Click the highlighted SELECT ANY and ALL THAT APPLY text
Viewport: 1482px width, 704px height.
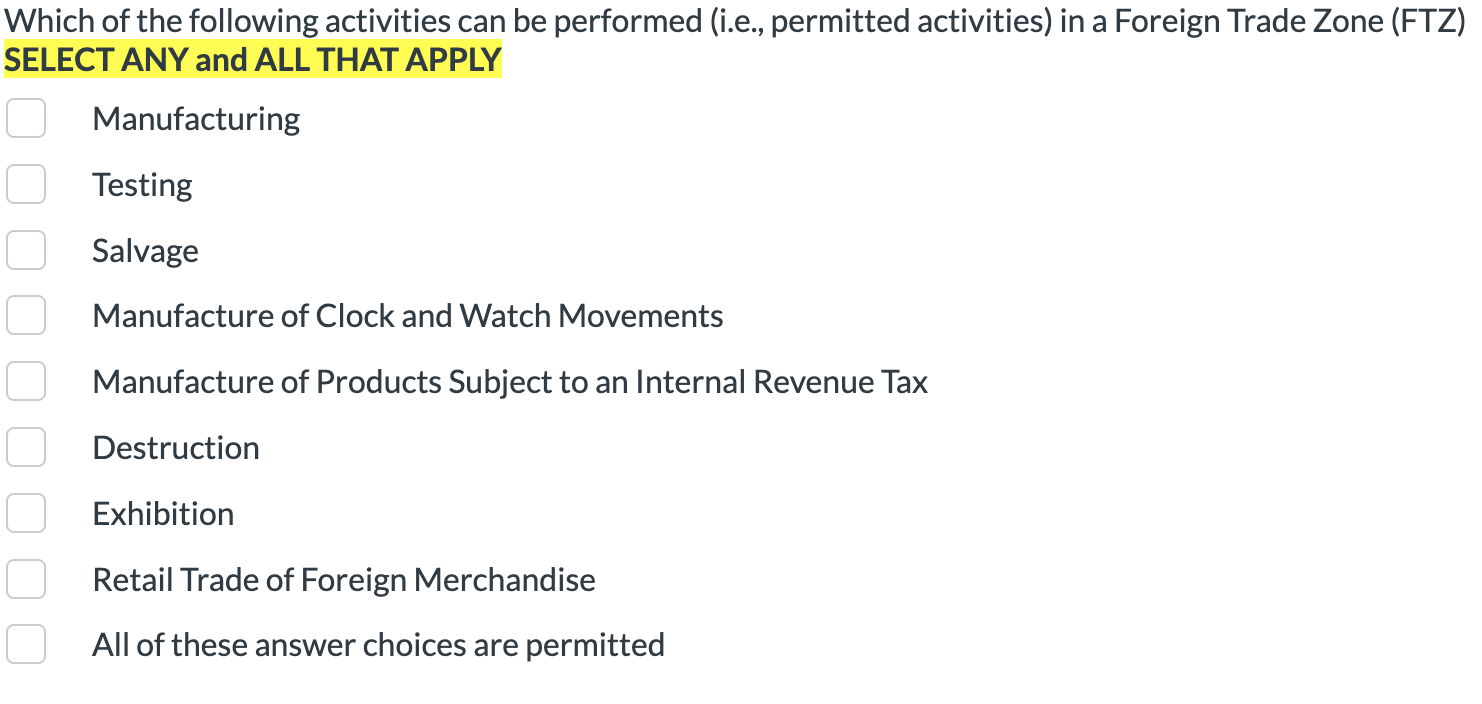tap(252, 59)
